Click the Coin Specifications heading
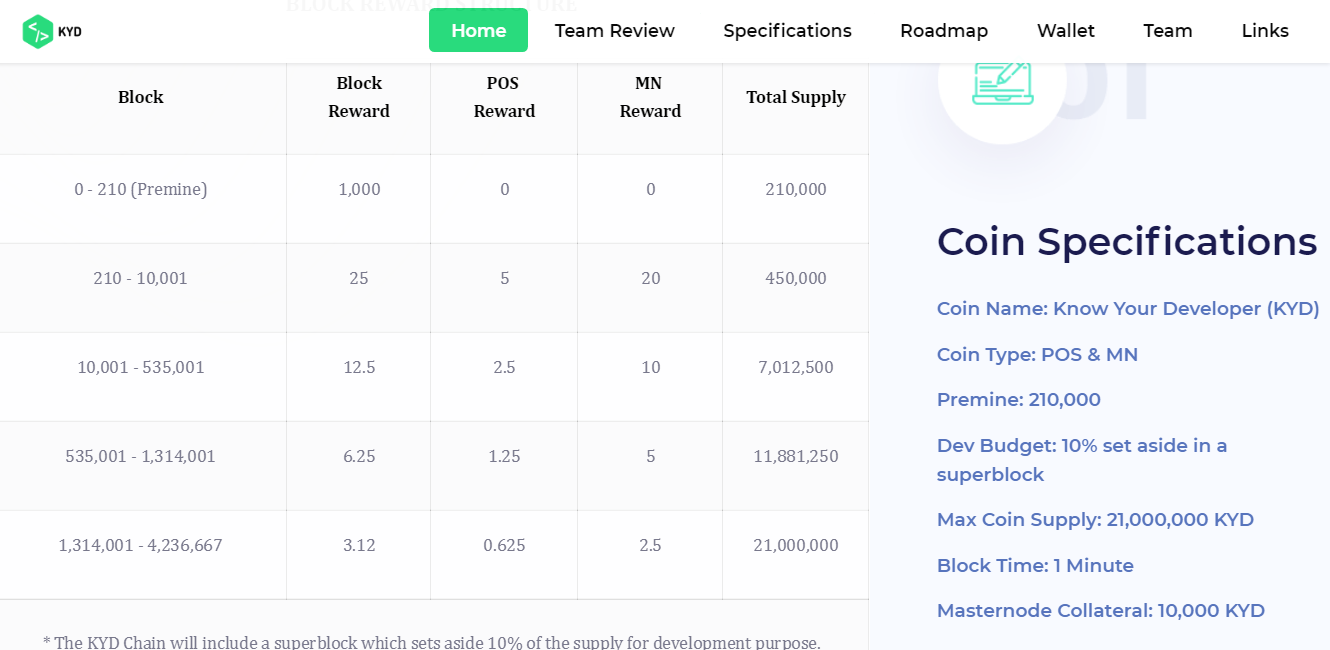Image resolution: width=1330 pixels, height=650 pixels. pos(1127,242)
